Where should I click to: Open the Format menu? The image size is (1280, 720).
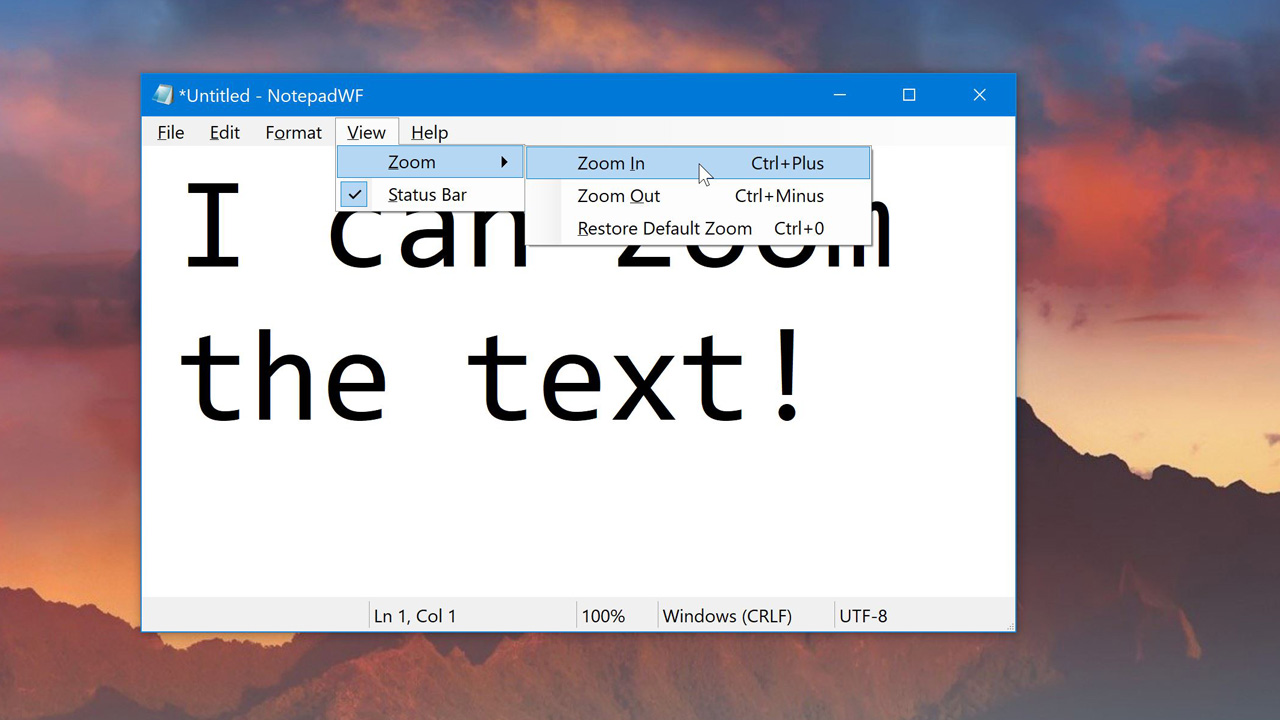click(293, 132)
